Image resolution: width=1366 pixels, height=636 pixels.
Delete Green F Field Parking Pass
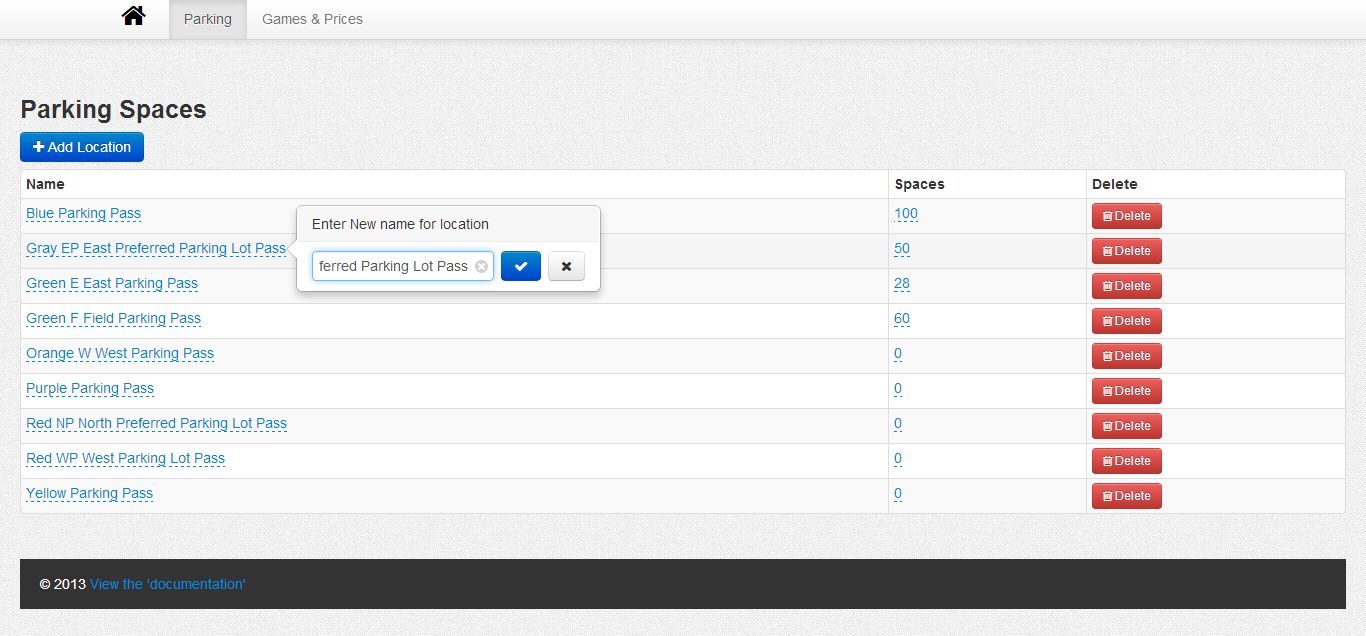1126,321
